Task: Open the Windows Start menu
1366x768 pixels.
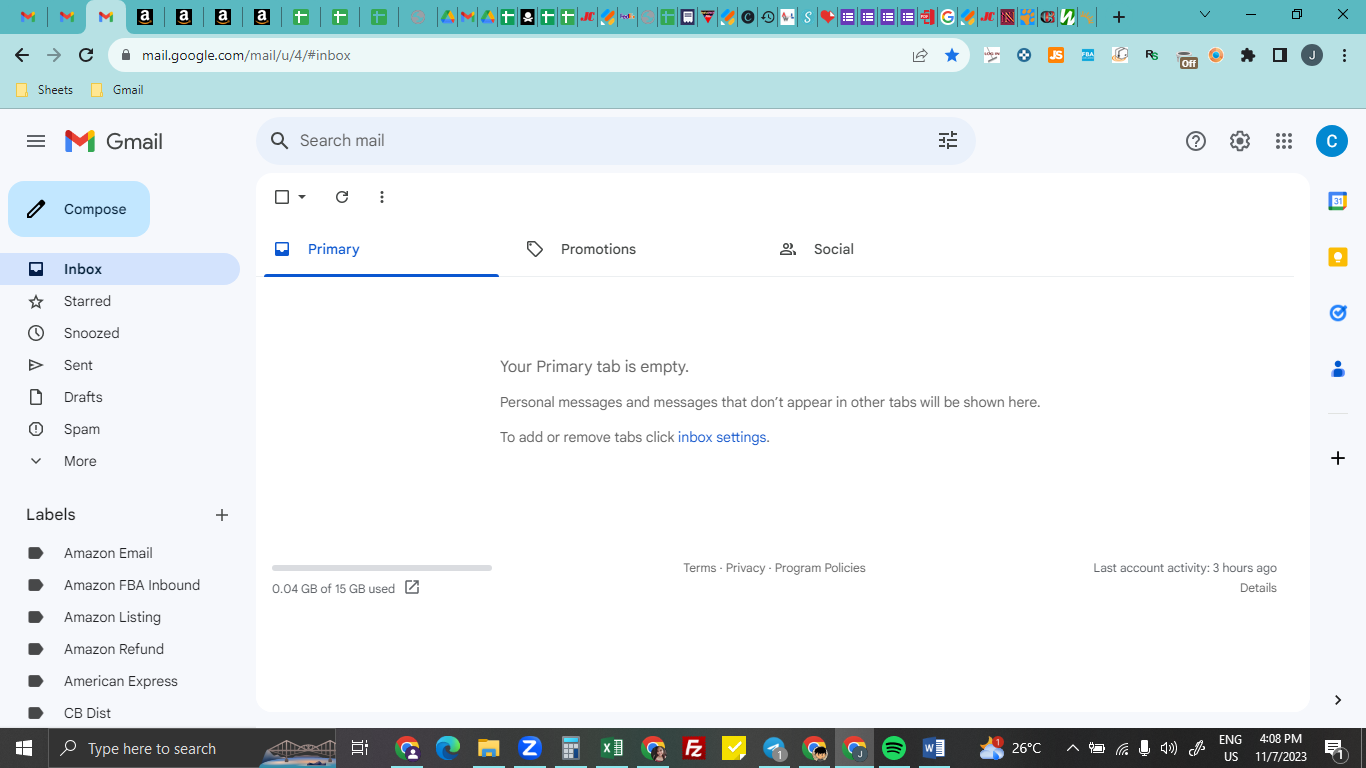Action: pyautogui.click(x=24, y=748)
